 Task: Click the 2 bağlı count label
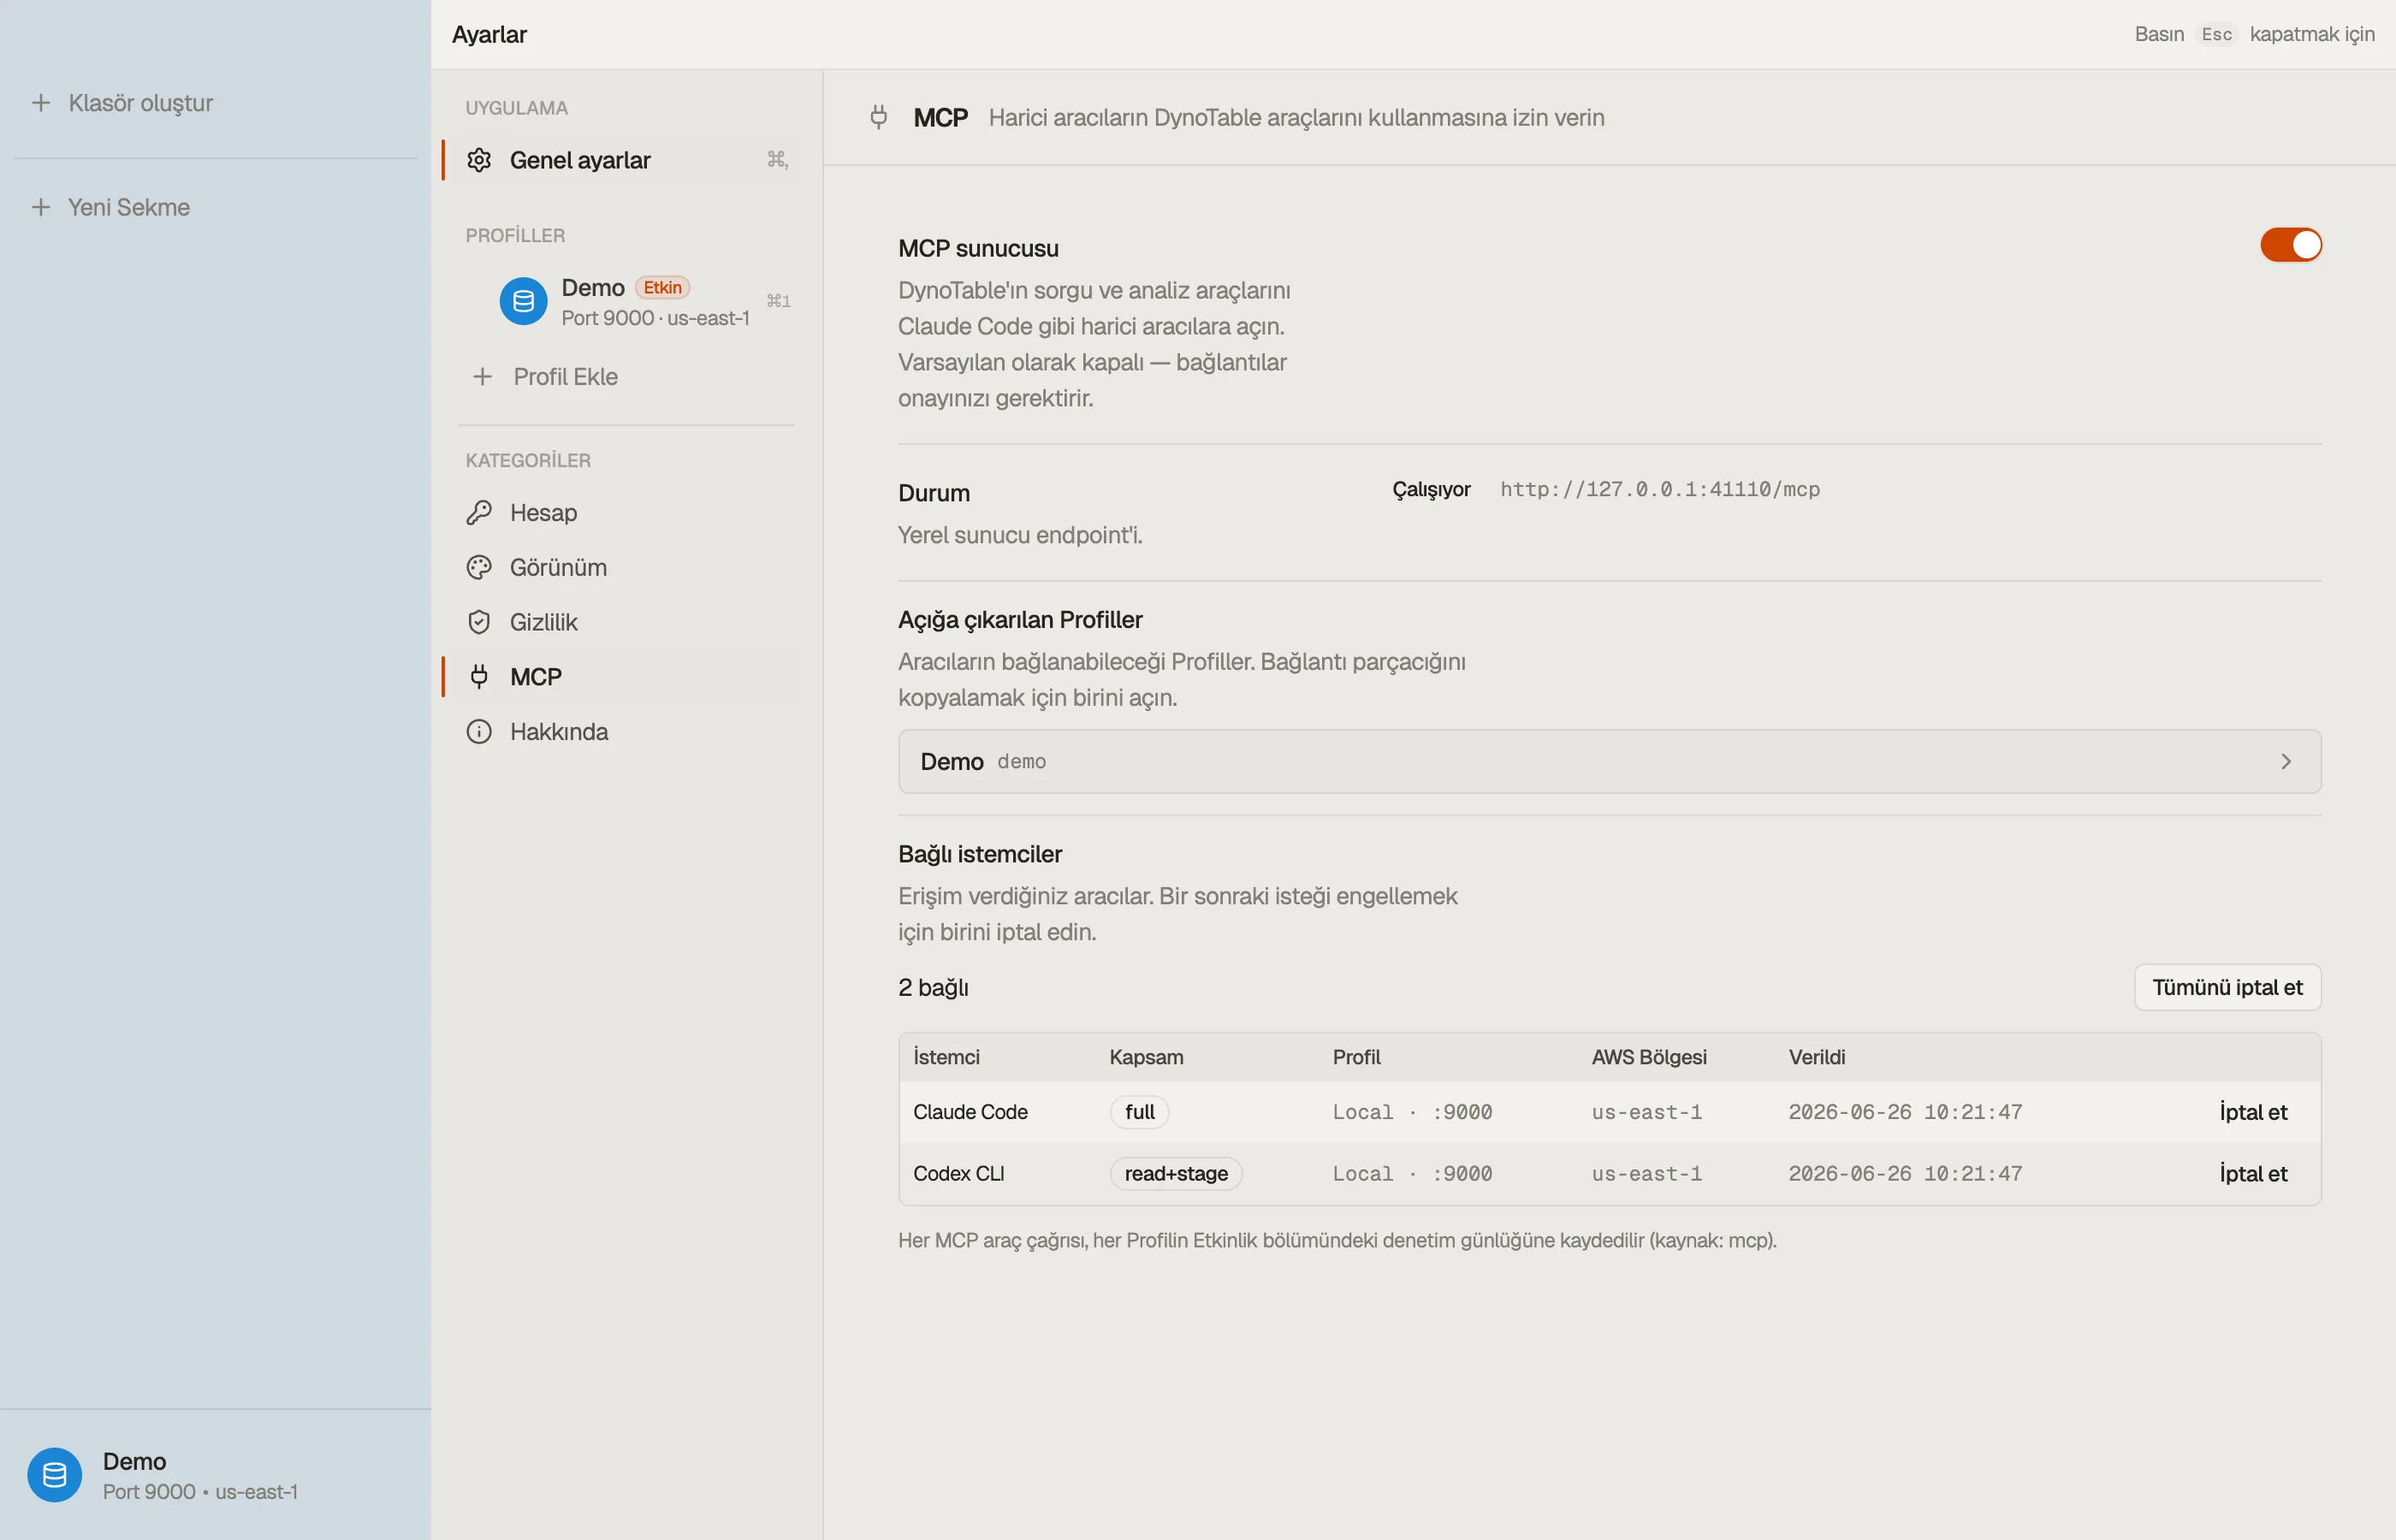pos(933,988)
